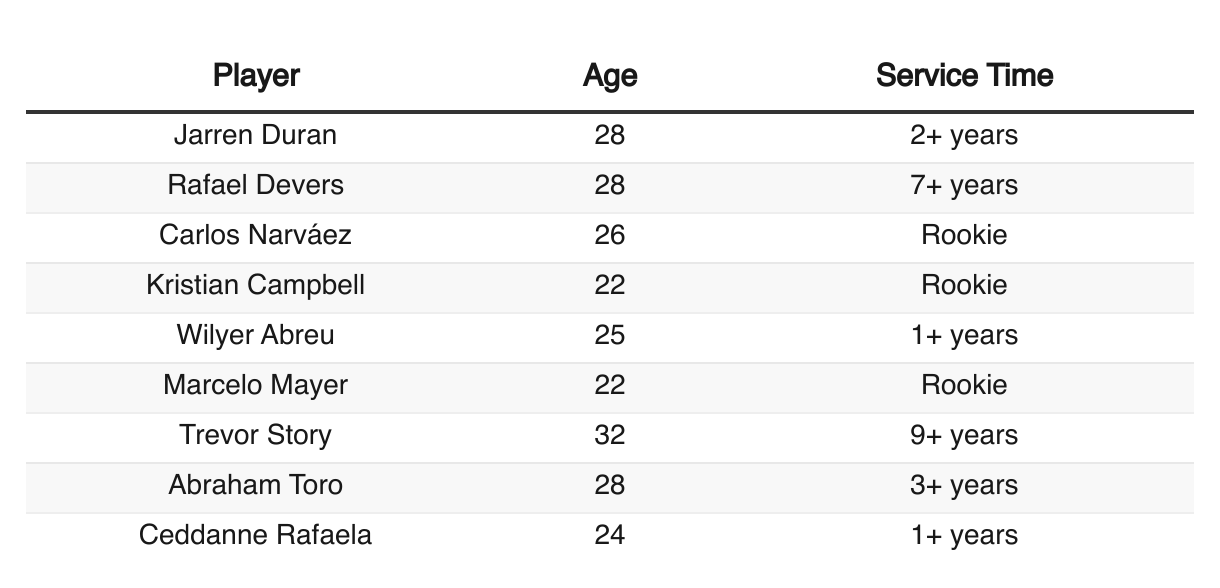Click Kristian Campbell player name
Viewport: 1220px width, 588px height.
(256, 285)
